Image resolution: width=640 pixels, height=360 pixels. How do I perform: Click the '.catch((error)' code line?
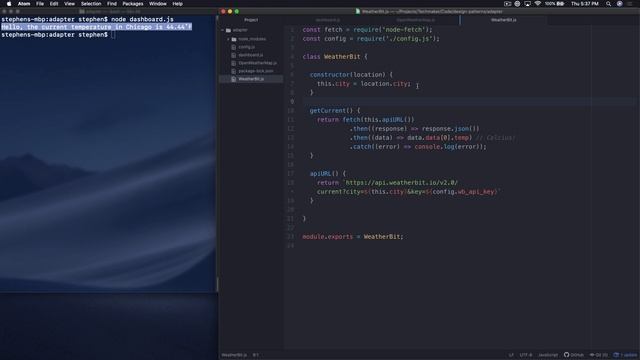[418, 147]
